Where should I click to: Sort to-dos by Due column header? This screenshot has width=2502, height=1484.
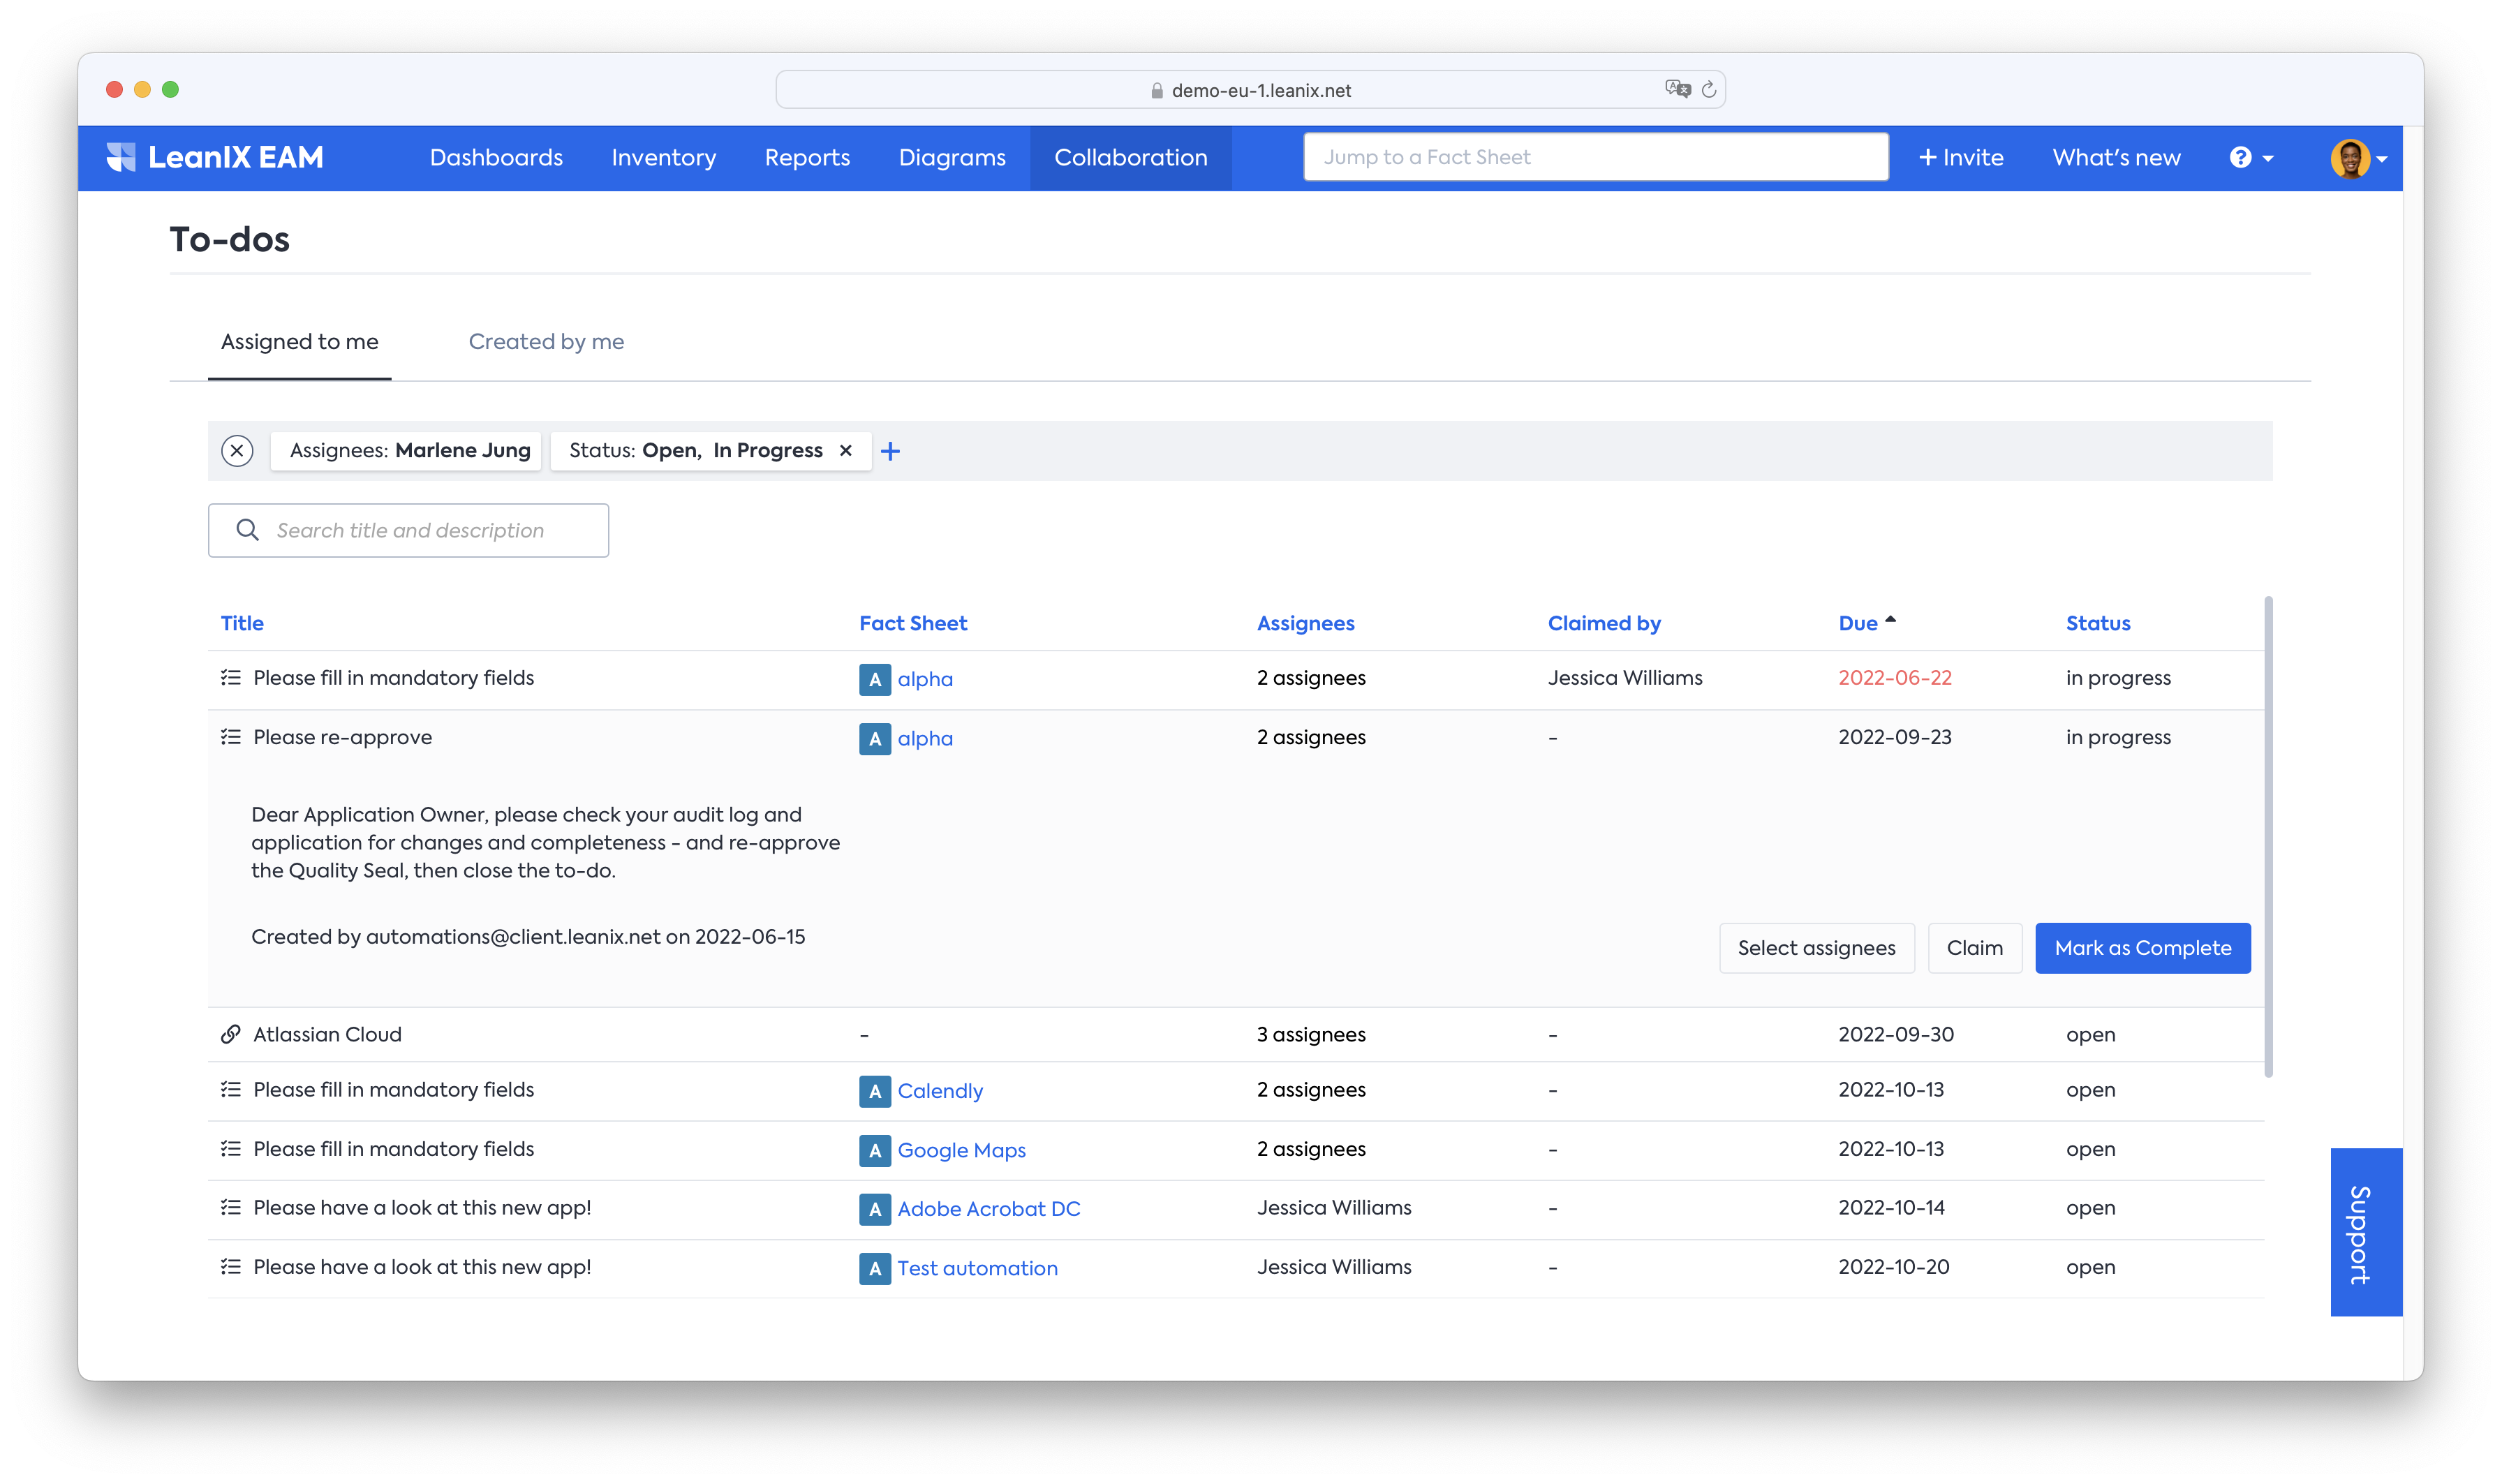[x=1858, y=623]
